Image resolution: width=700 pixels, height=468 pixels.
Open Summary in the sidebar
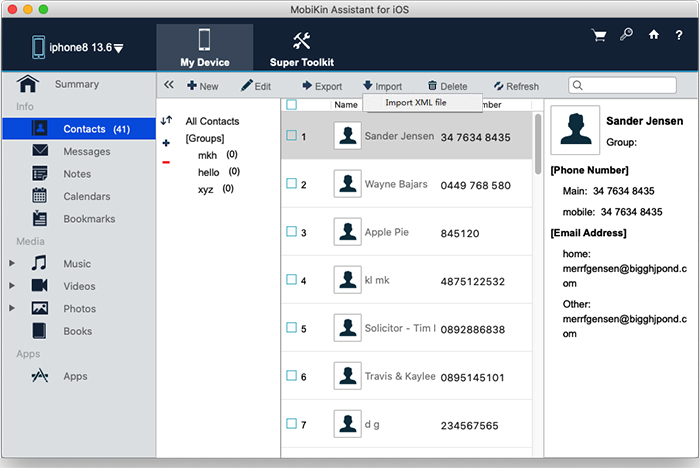pos(77,84)
